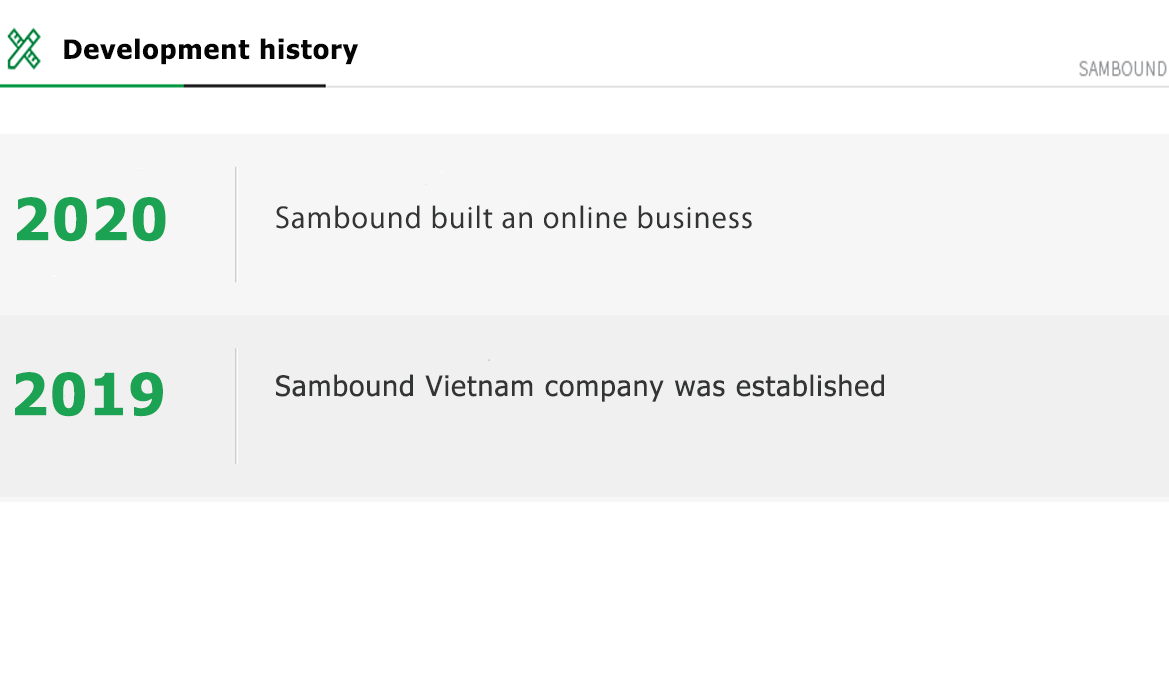Click the black underline segment under 'history'
The height and width of the screenshot is (699, 1169).
pyautogui.click(x=255, y=86)
